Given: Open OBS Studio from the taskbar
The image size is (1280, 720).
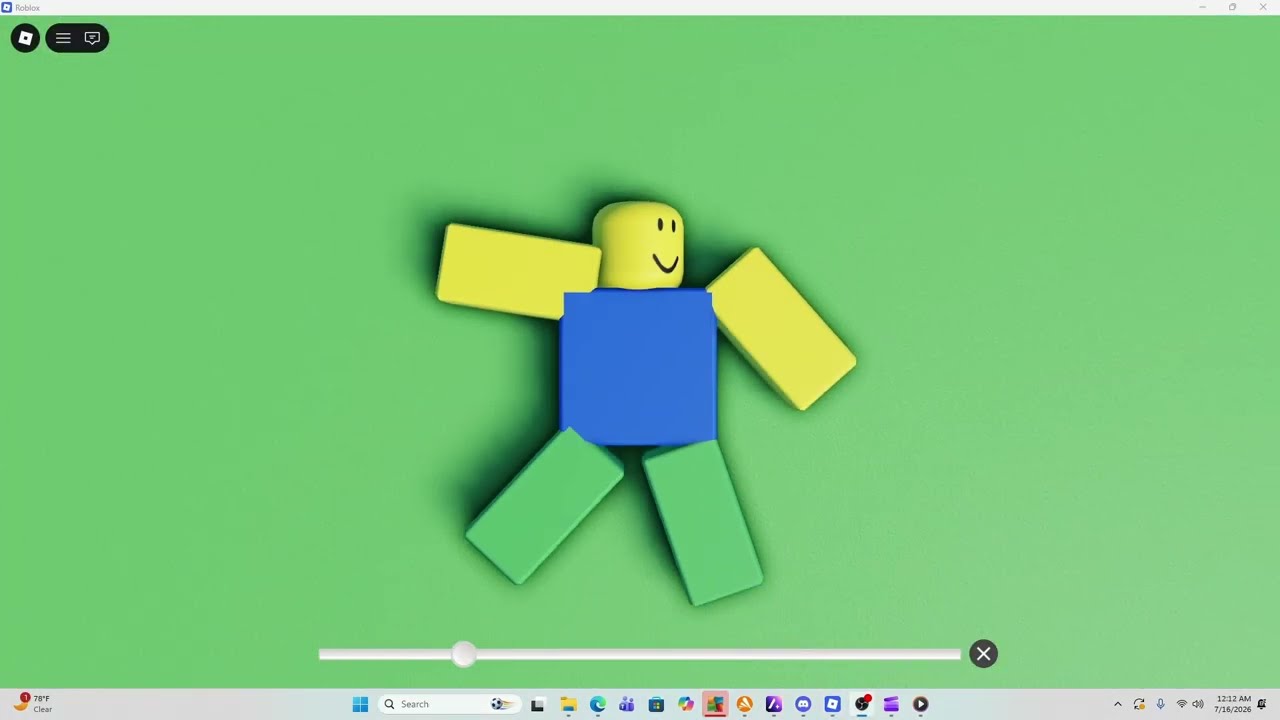Looking at the screenshot, I should click(x=862, y=704).
